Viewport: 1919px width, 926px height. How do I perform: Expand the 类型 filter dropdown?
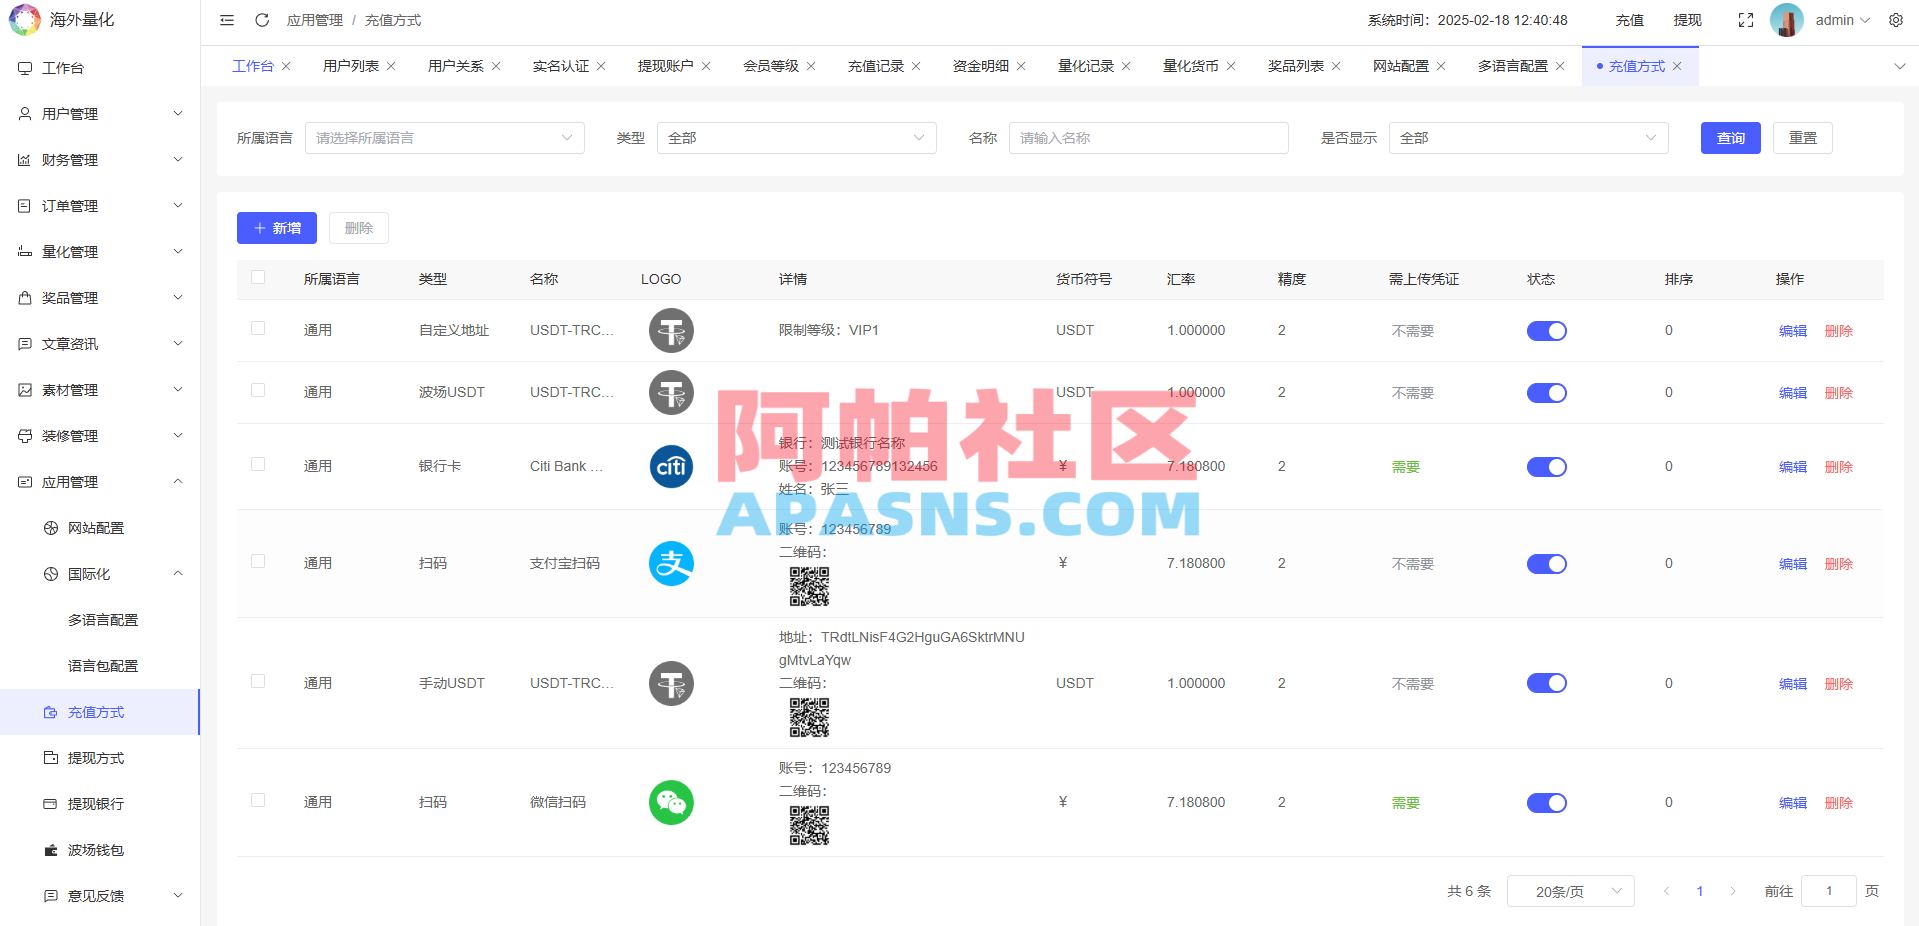[795, 137]
